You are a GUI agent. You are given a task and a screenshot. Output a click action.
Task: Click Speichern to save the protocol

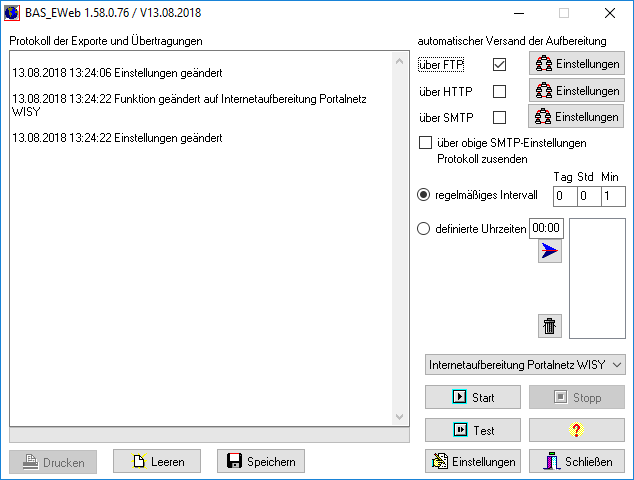(x=261, y=461)
